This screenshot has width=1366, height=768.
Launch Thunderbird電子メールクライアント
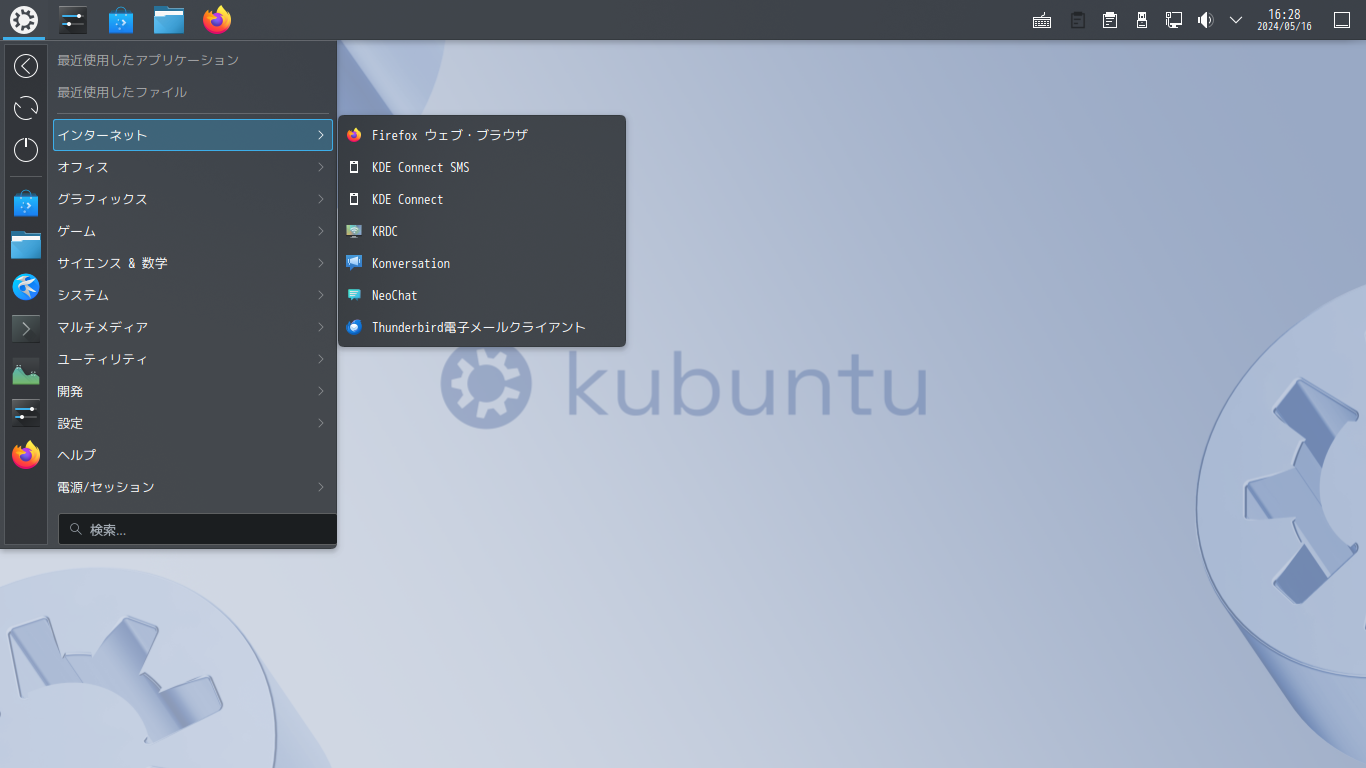pyautogui.click(x=482, y=327)
